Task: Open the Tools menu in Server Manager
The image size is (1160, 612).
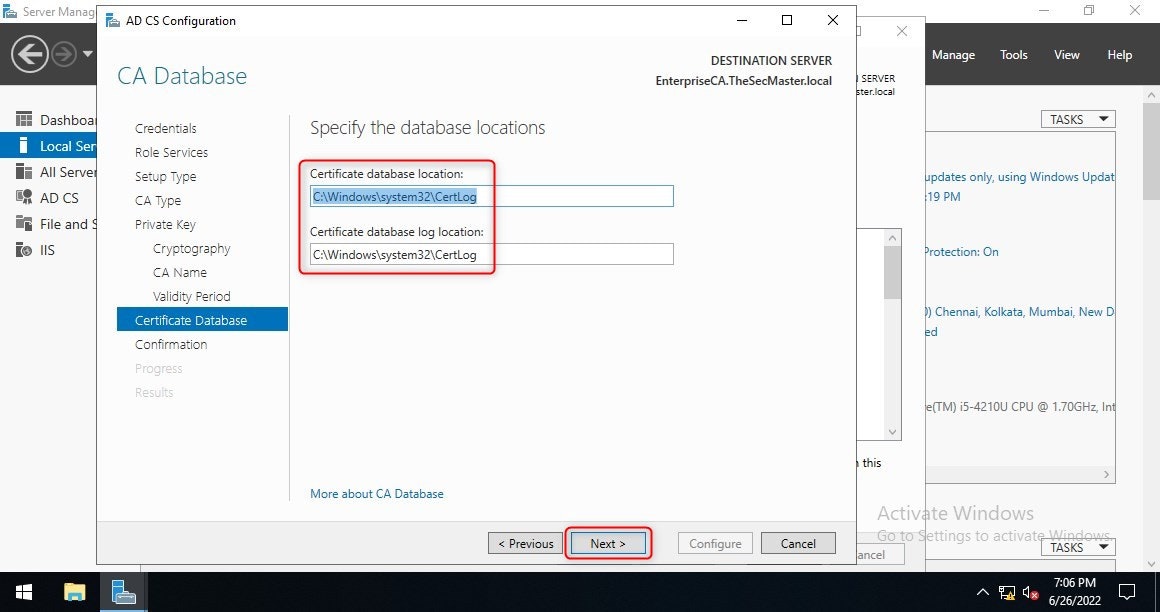Action: tap(1014, 55)
